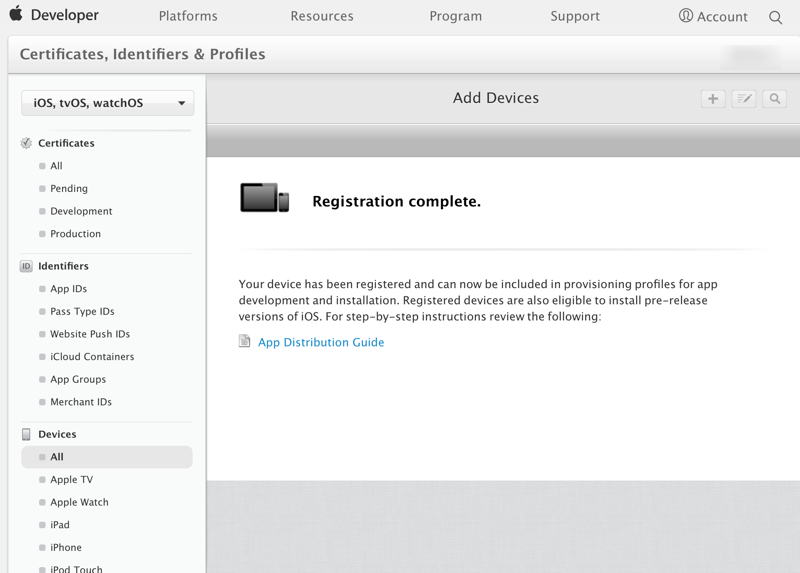Image resolution: width=800 pixels, height=573 pixels.
Task: Select All devices in the sidebar
Action: tap(57, 457)
